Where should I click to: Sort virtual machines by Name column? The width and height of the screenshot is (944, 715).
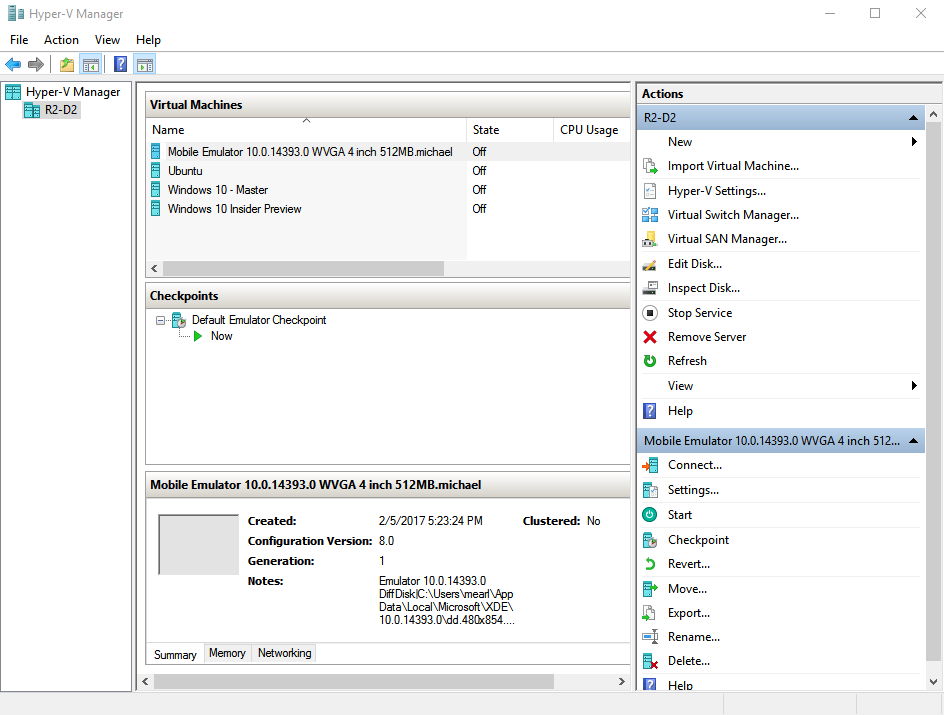point(306,129)
